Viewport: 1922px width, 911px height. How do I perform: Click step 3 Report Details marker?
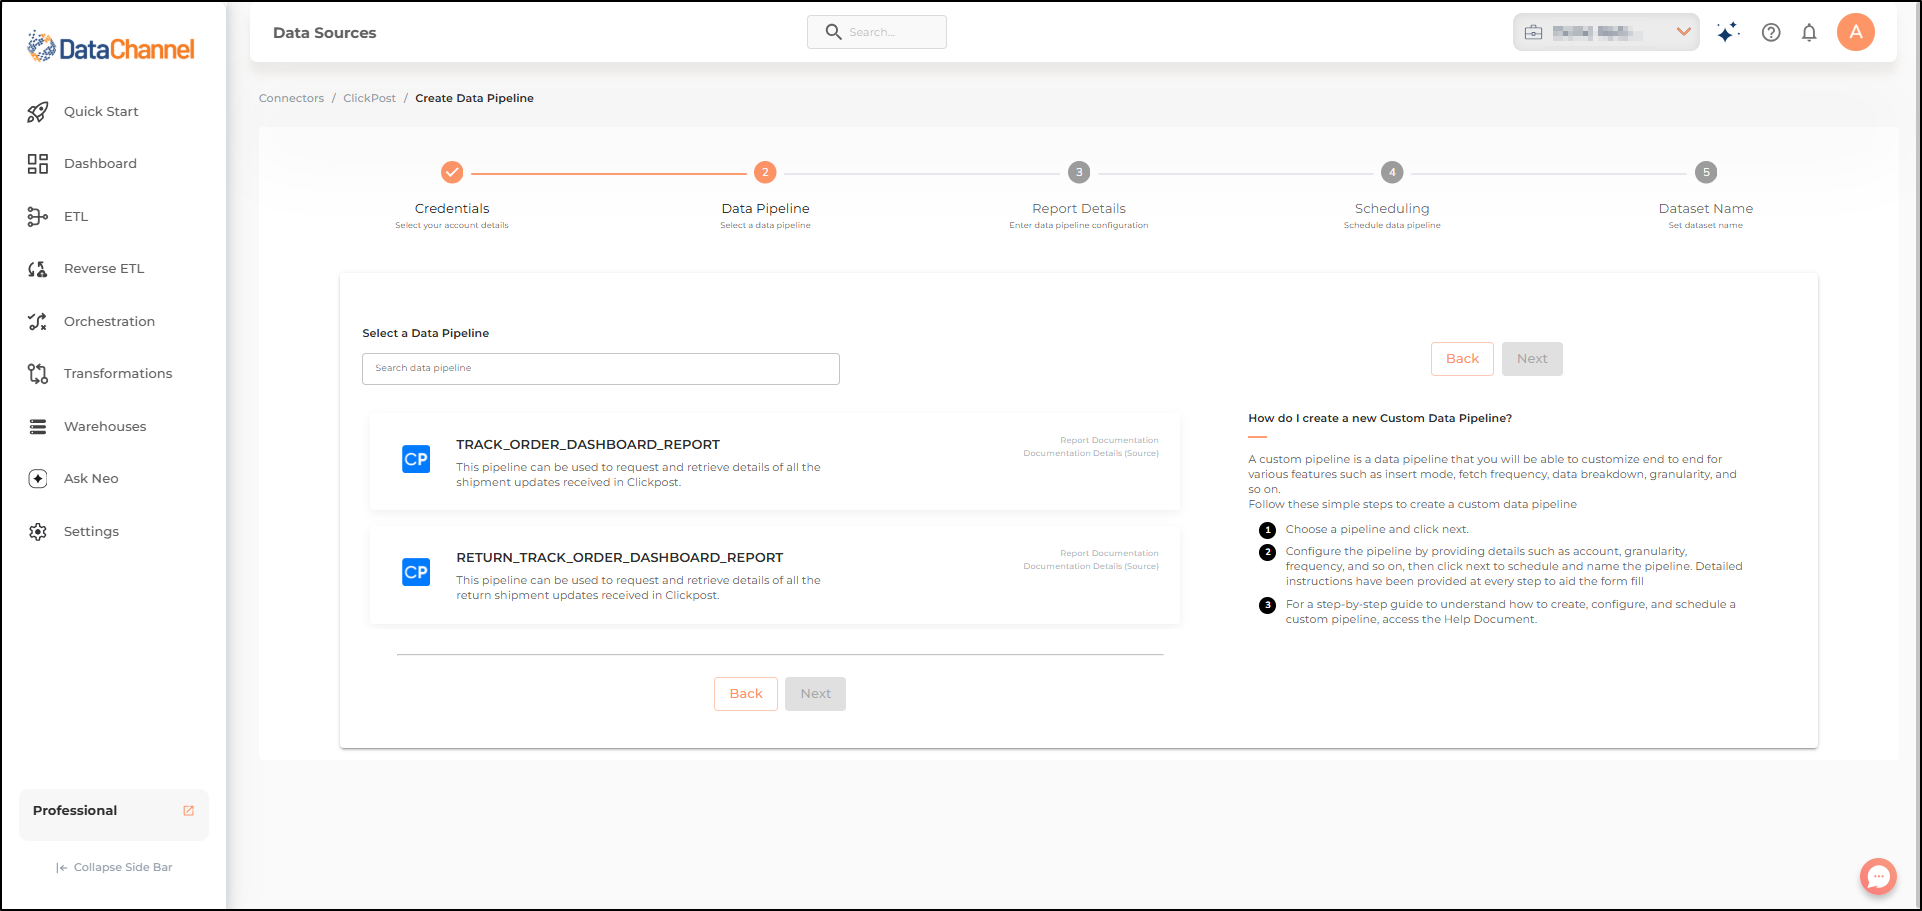click(1079, 172)
